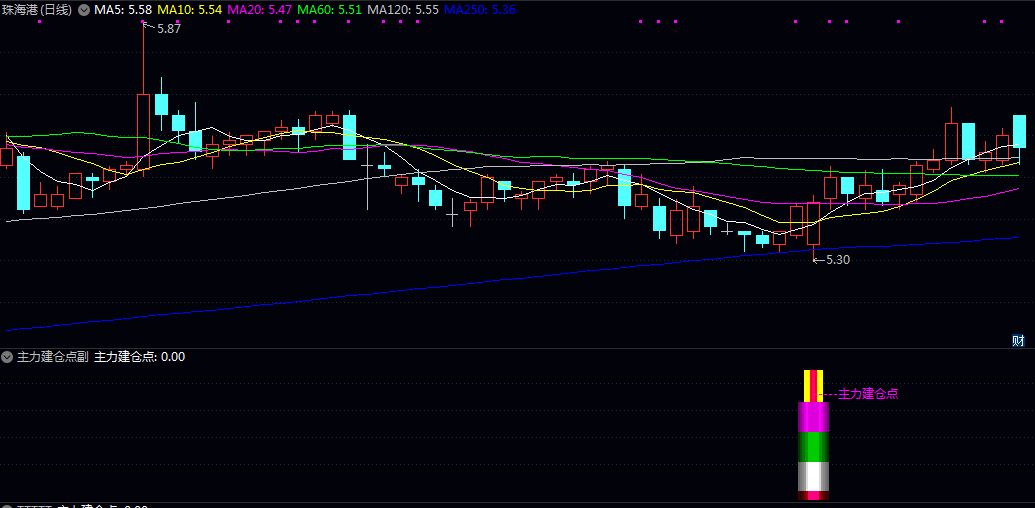Click the 5.87 high price marker
The width and height of the screenshot is (1035, 508).
168,29
